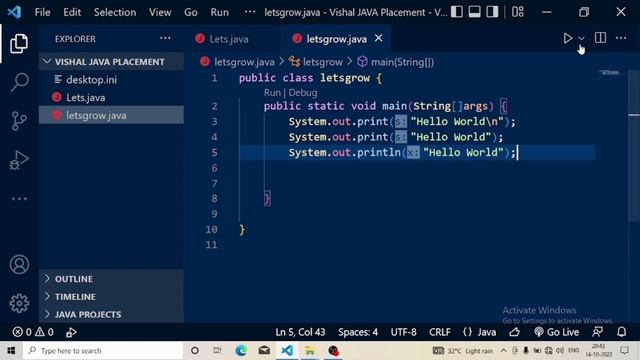This screenshot has height=360, width=640.
Task: Expand the OUTLINE section
Action: 111,279
